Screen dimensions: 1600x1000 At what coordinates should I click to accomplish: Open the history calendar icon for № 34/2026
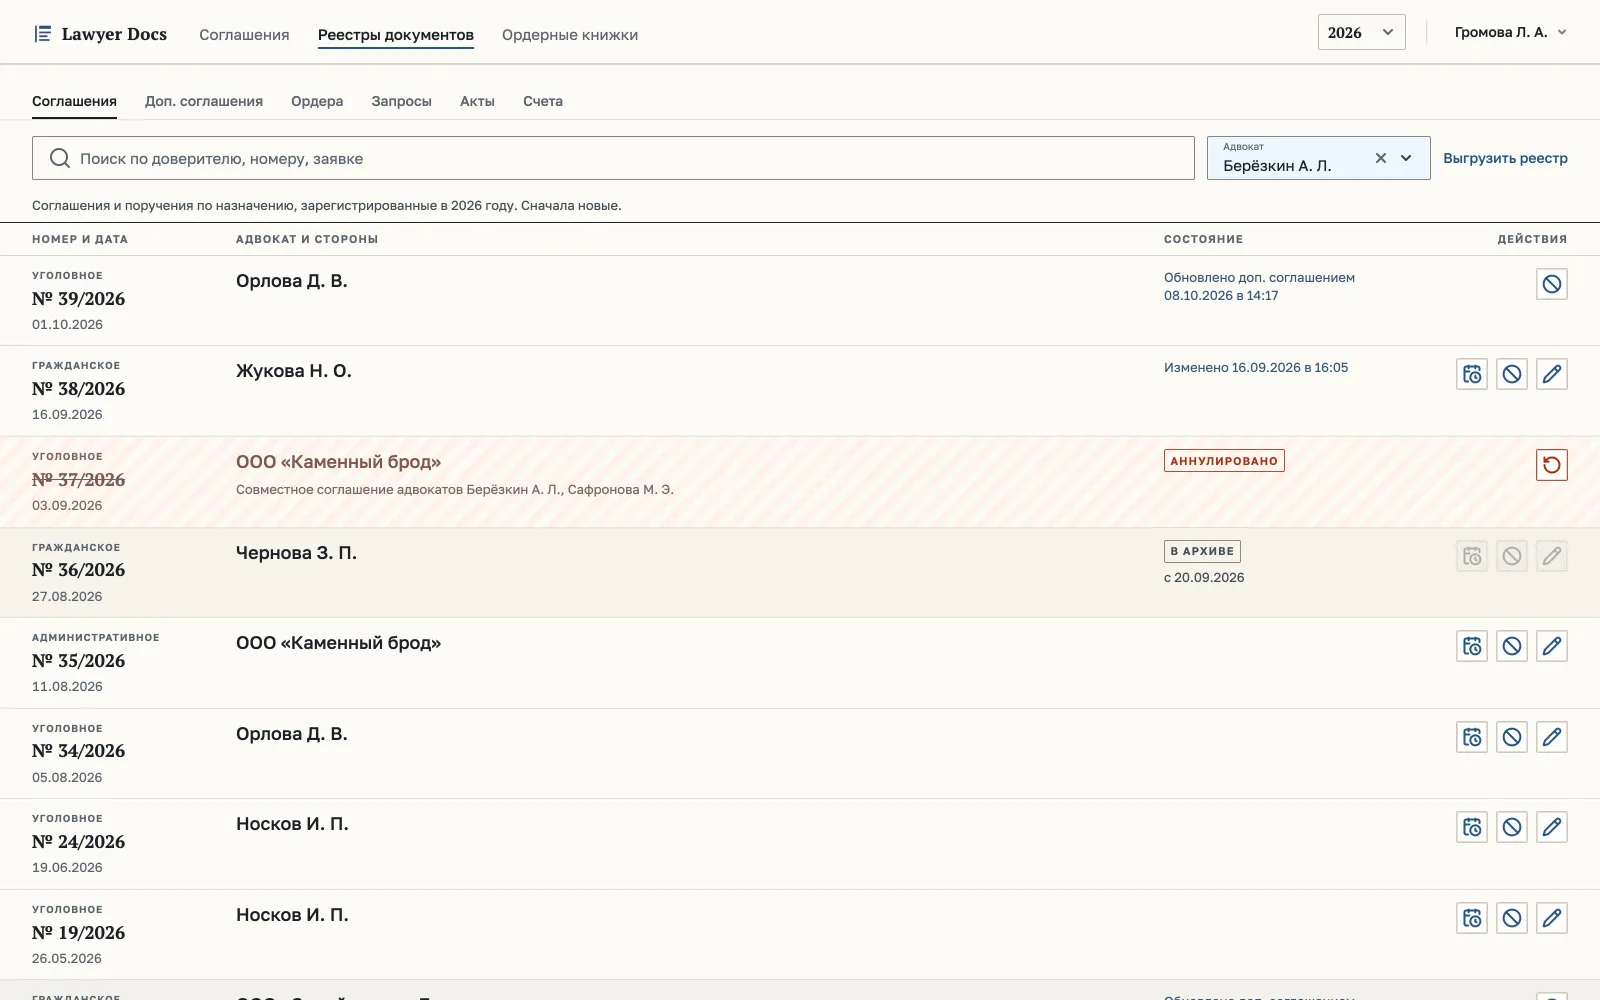[x=1472, y=737]
